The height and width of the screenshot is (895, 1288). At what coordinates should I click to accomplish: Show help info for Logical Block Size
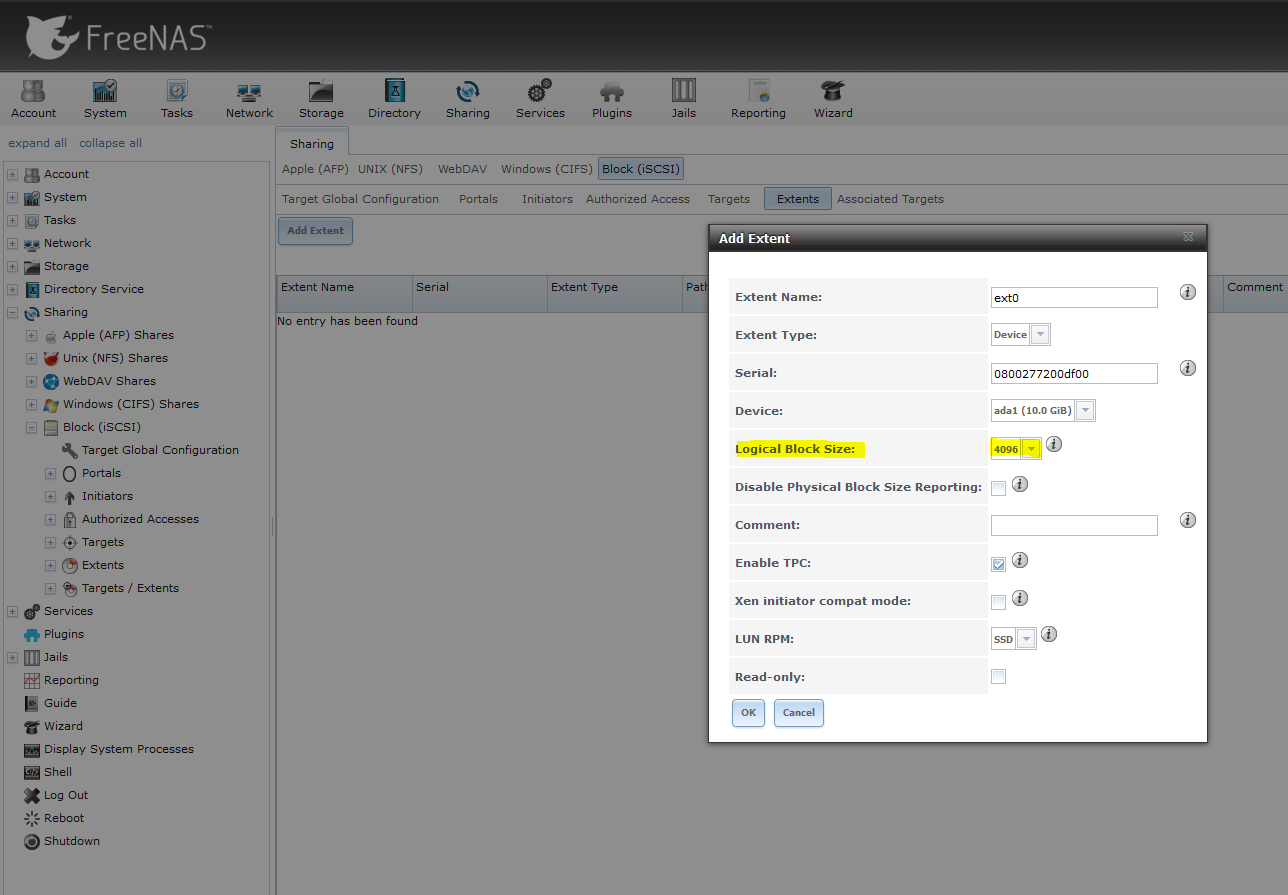pos(1054,444)
